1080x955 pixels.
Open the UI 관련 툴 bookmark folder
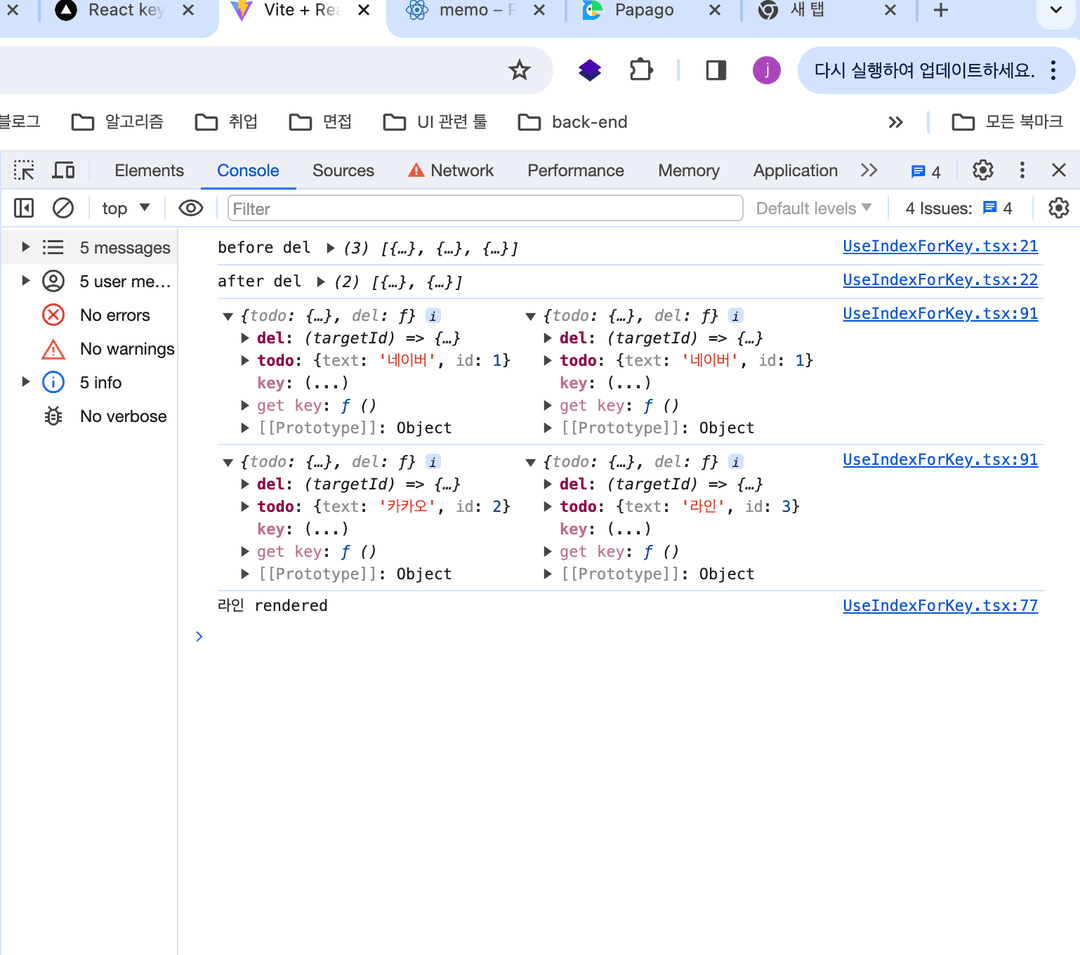pos(435,122)
